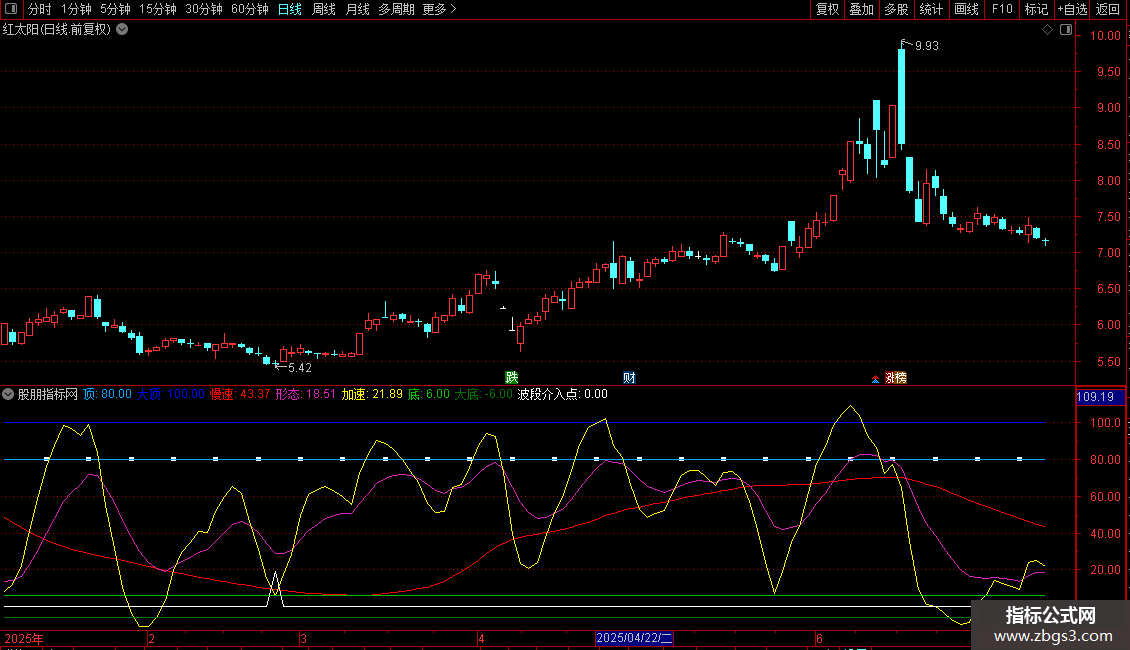Screen dimensions: 1130x650
Task: Open the 复权 adjustment options
Action: coord(827,10)
